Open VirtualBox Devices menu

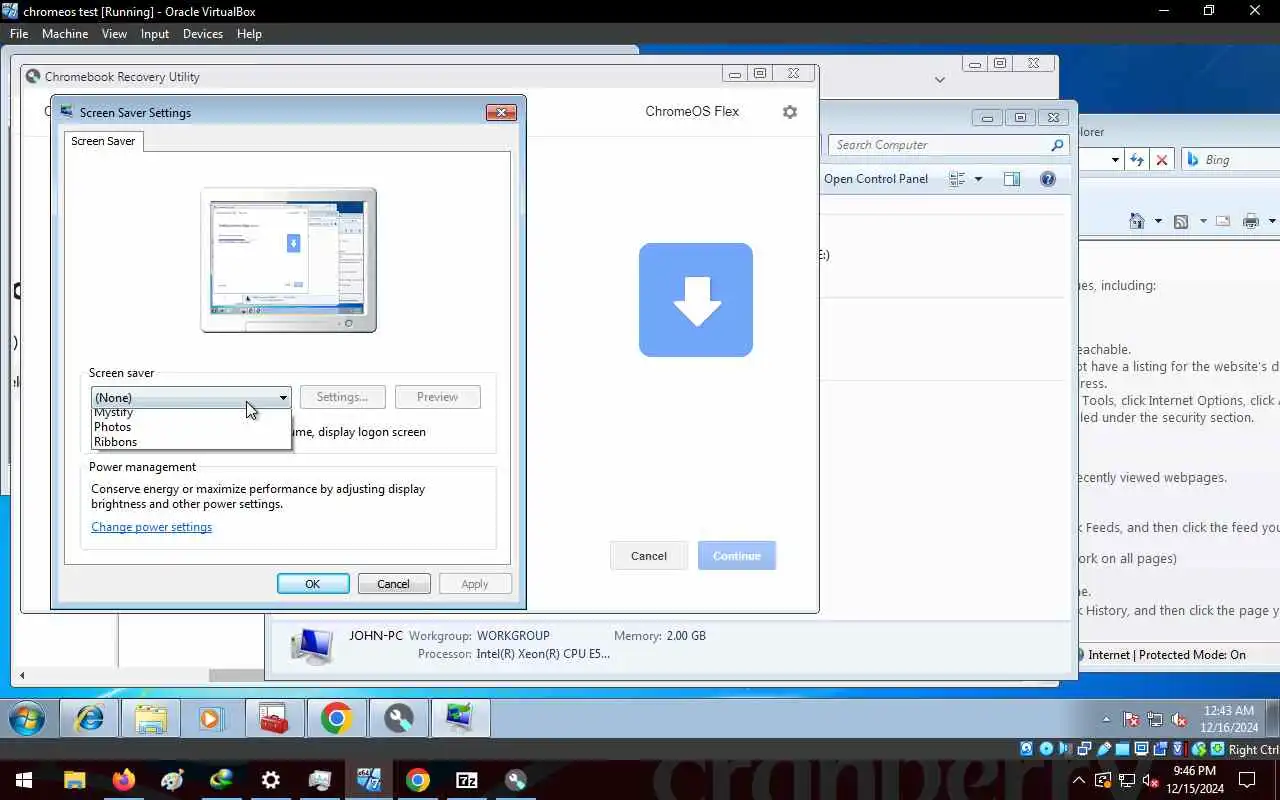click(x=203, y=34)
